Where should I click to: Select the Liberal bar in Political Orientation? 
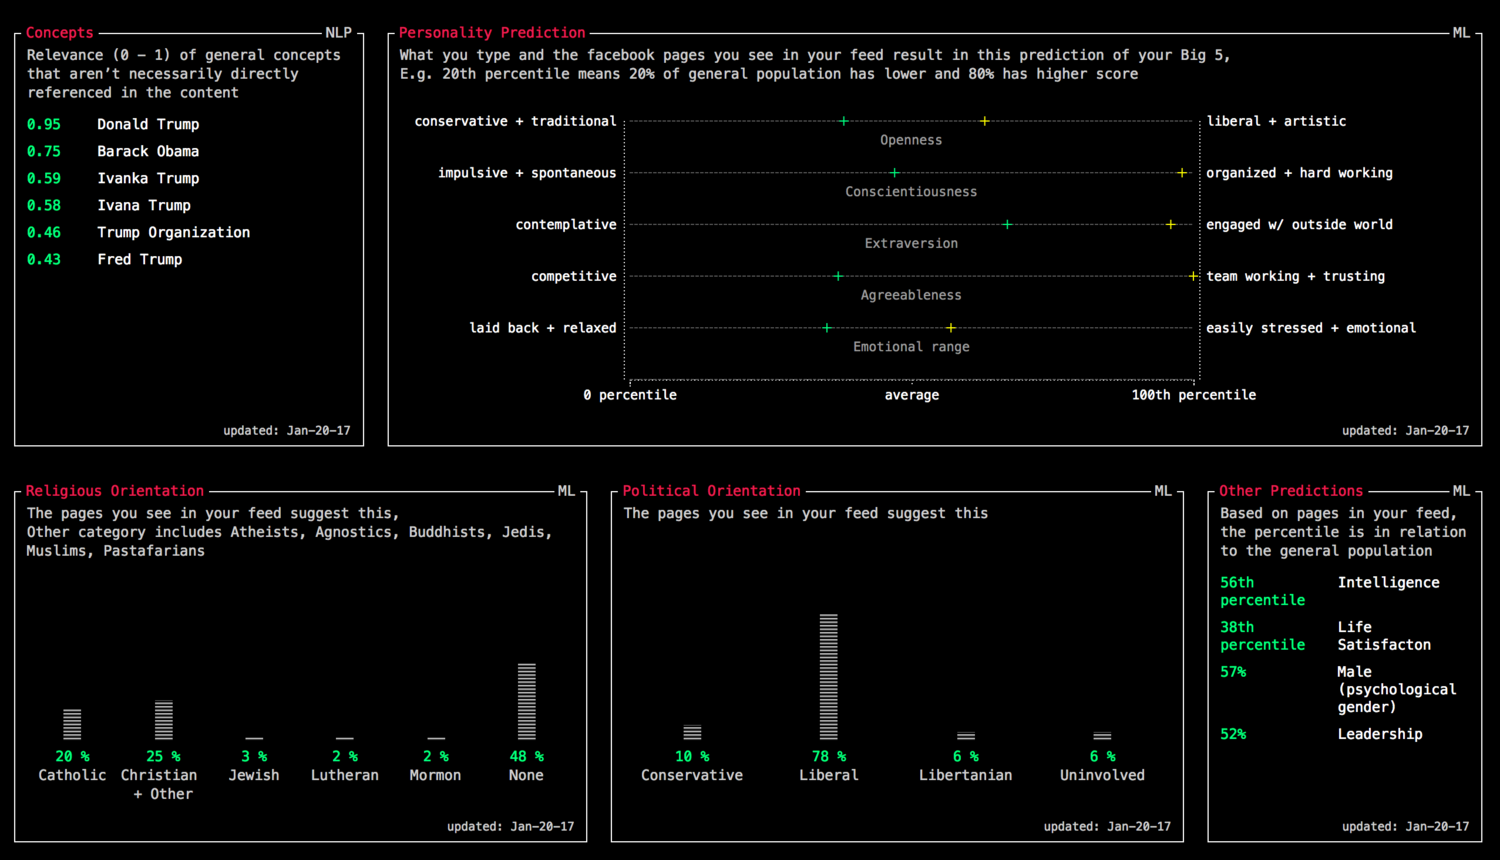(x=828, y=677)
